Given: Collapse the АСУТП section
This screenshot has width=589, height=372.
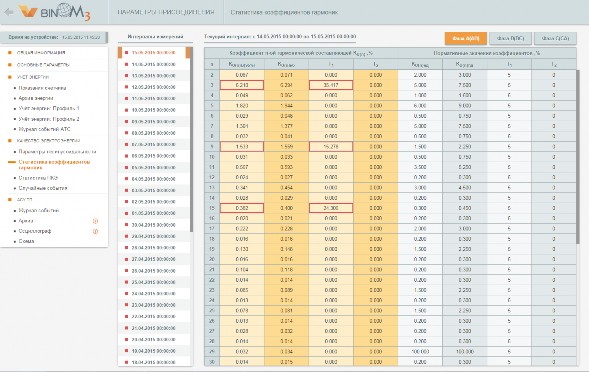Looking at the screenshot, I should [x=24, y=199].
